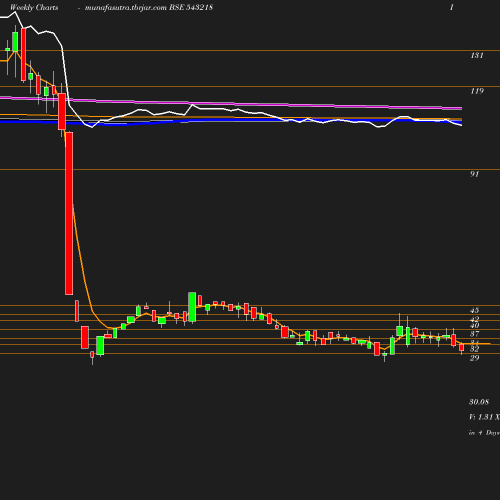Click the tallest red crash candlestick
This screenshot has height=500, width=500.
[69, 213]
